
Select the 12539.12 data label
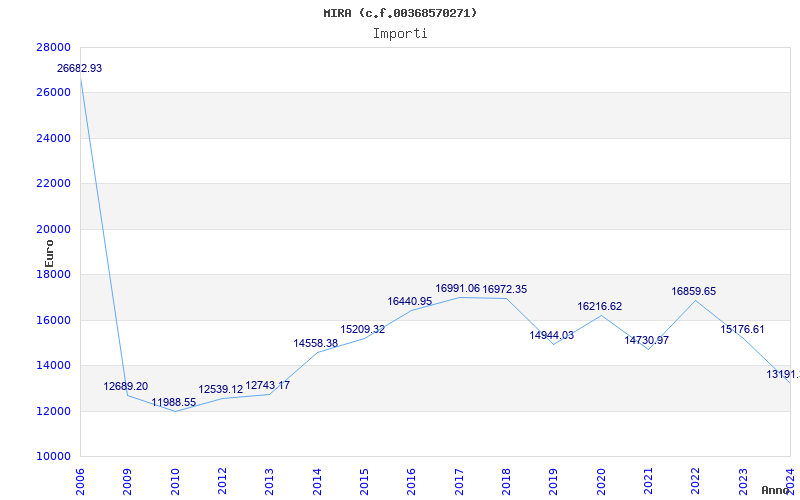coord(221,390)
